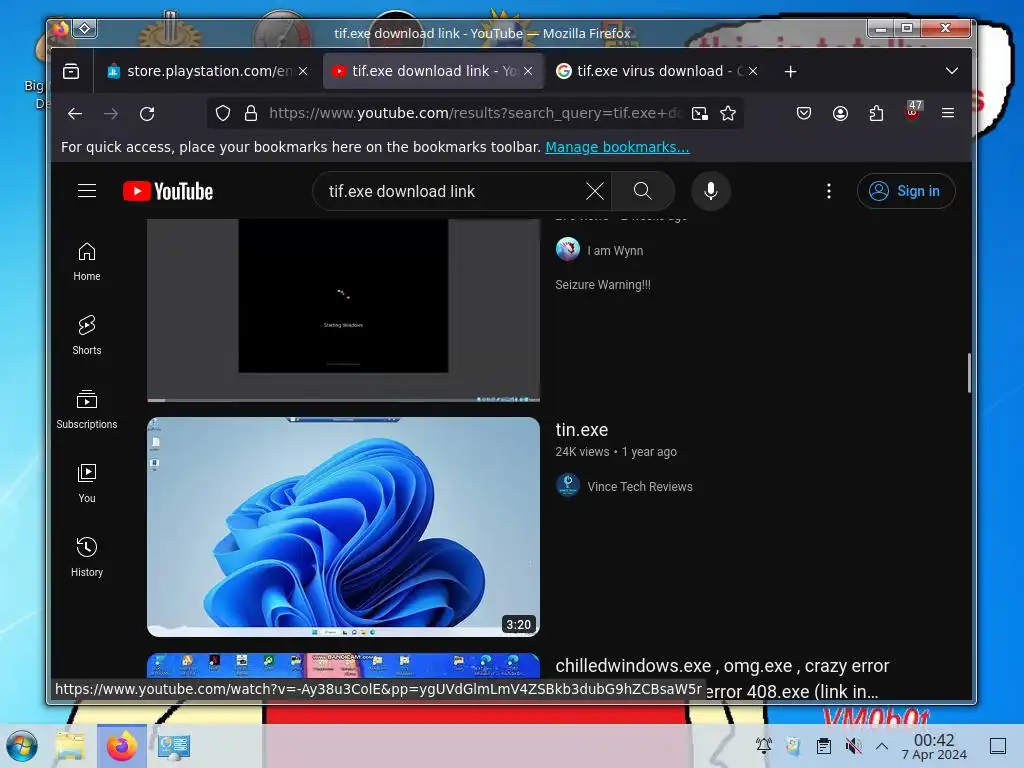Screen dimensions: 1024x768
Task: Open Home in YouTube sidebar
Action: click(87, 261)
